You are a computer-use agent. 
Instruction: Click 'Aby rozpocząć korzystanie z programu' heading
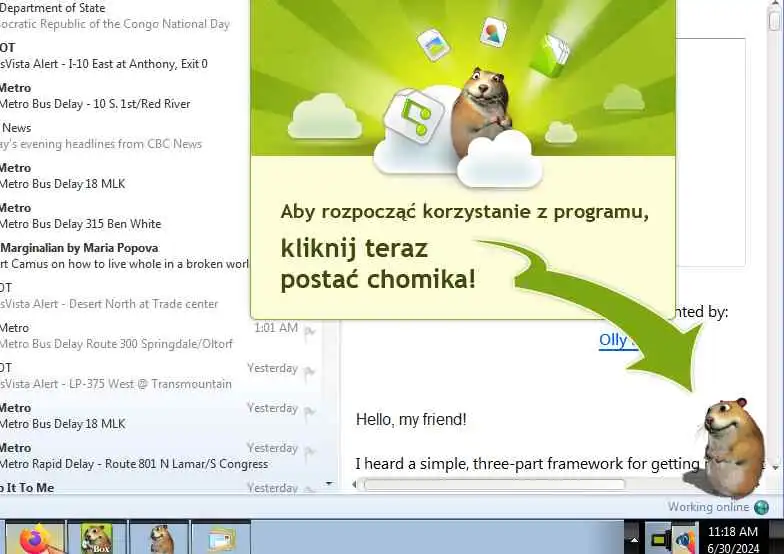point(464,212)
